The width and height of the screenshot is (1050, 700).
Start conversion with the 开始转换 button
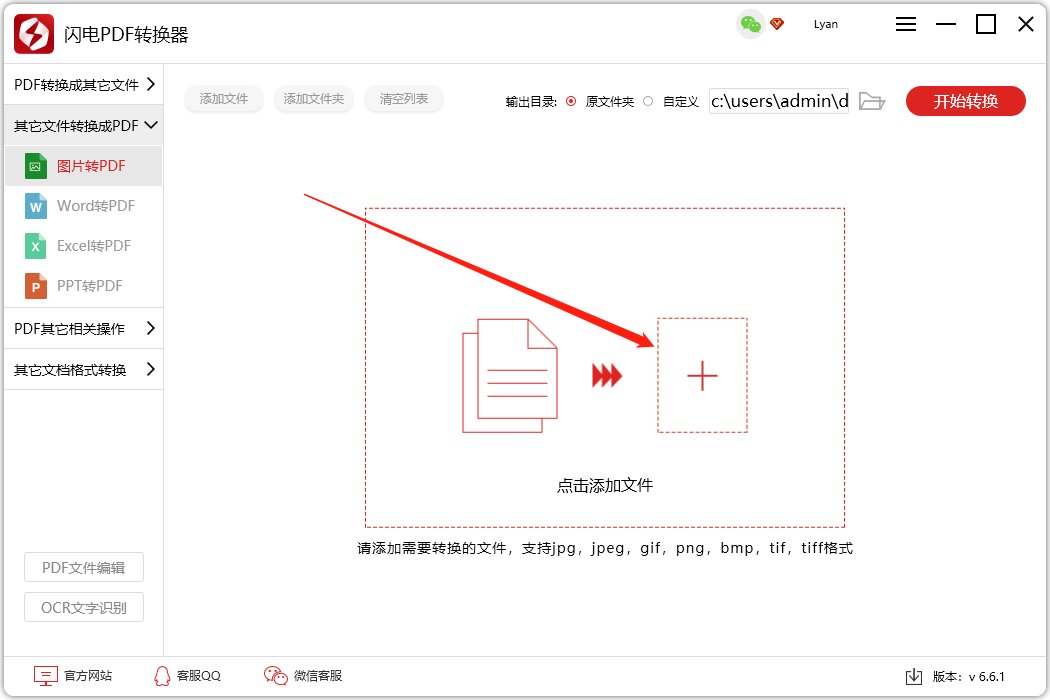(965, 101)
